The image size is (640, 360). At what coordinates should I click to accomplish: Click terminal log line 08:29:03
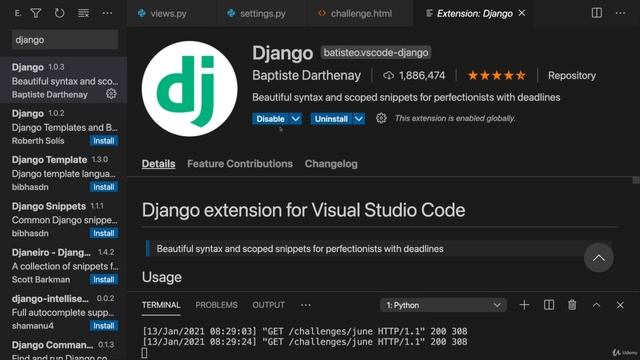(x=304, y=331)
